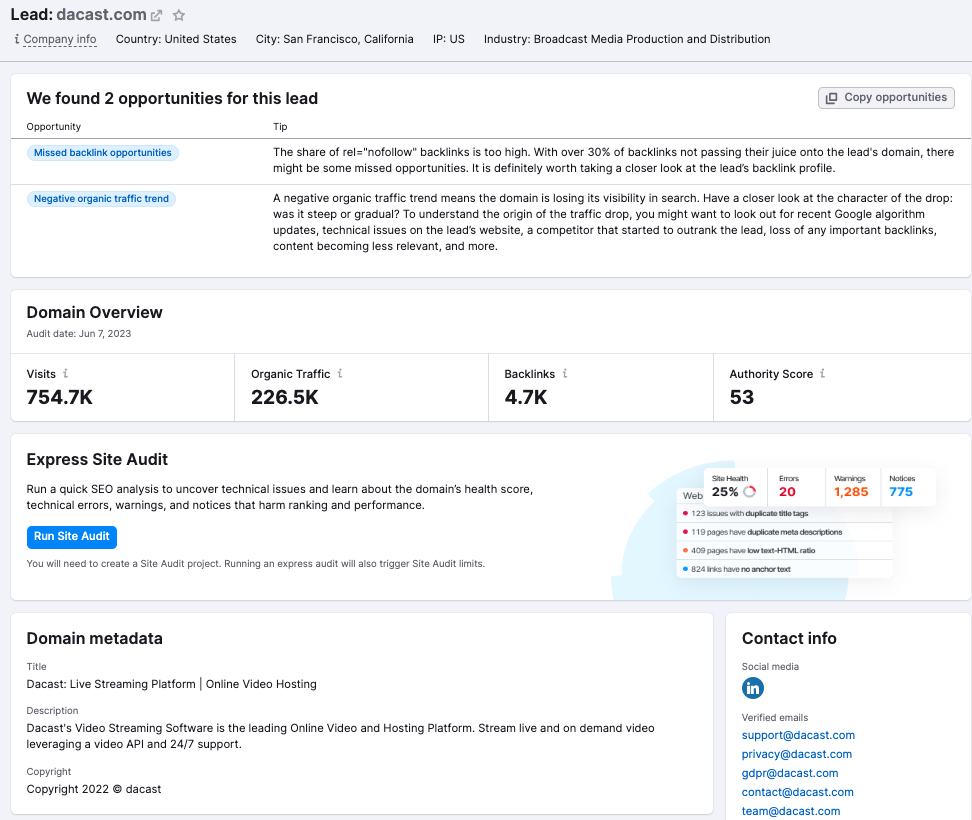This screenshot has width=972, height=820.
Task: Click the Dacast domain title text
Action: click(171, 684)
